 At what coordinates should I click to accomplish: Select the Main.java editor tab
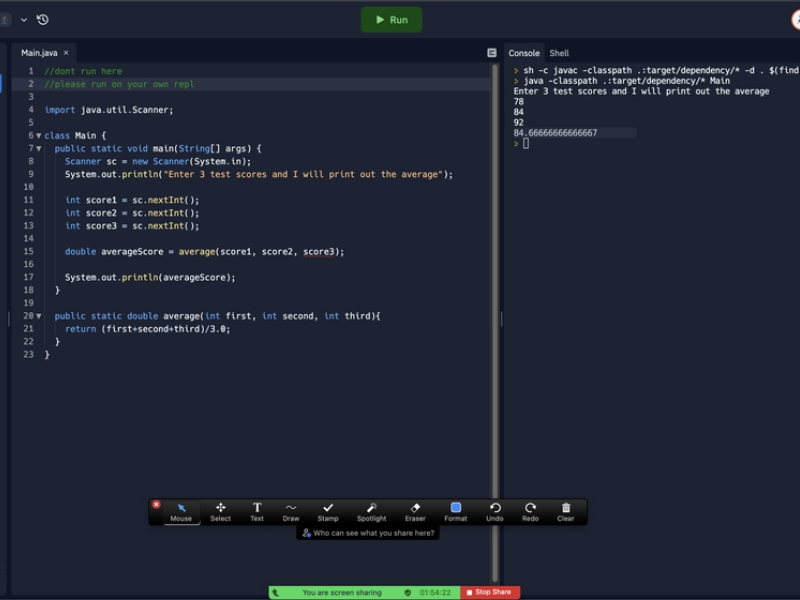[39, 53]
